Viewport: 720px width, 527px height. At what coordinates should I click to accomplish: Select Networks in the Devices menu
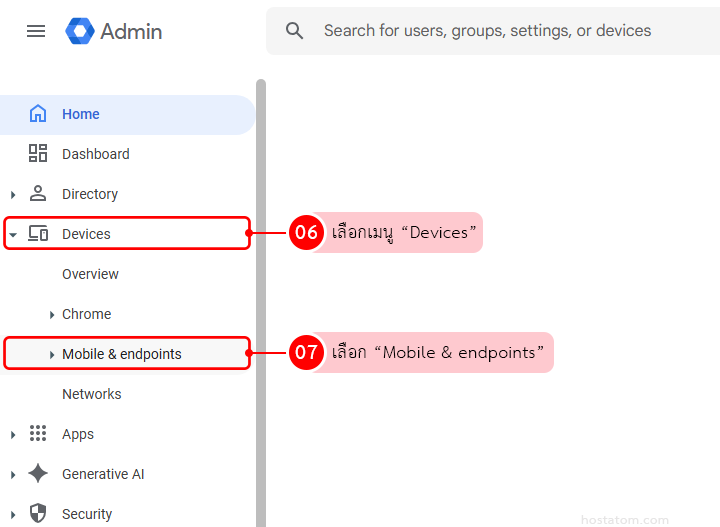(91, 394)
